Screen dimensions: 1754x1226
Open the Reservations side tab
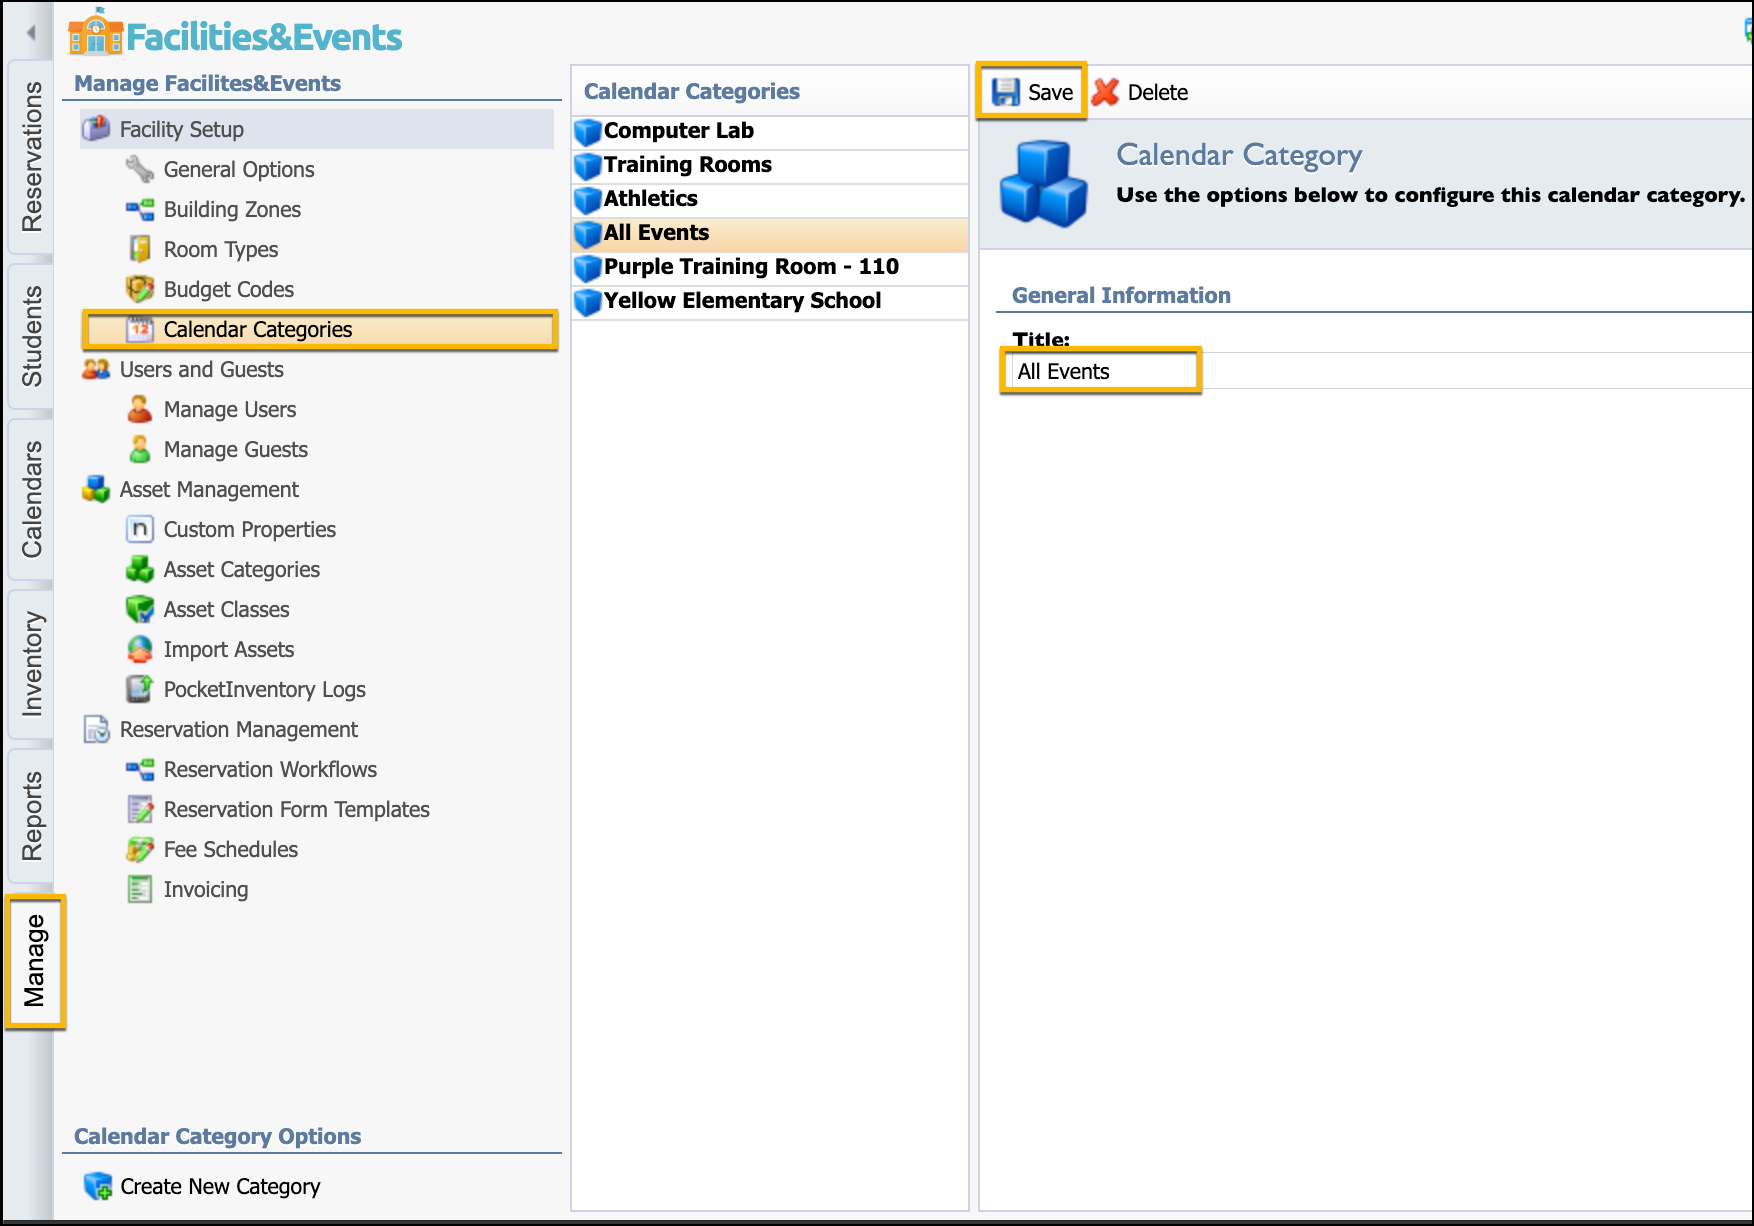32,156
